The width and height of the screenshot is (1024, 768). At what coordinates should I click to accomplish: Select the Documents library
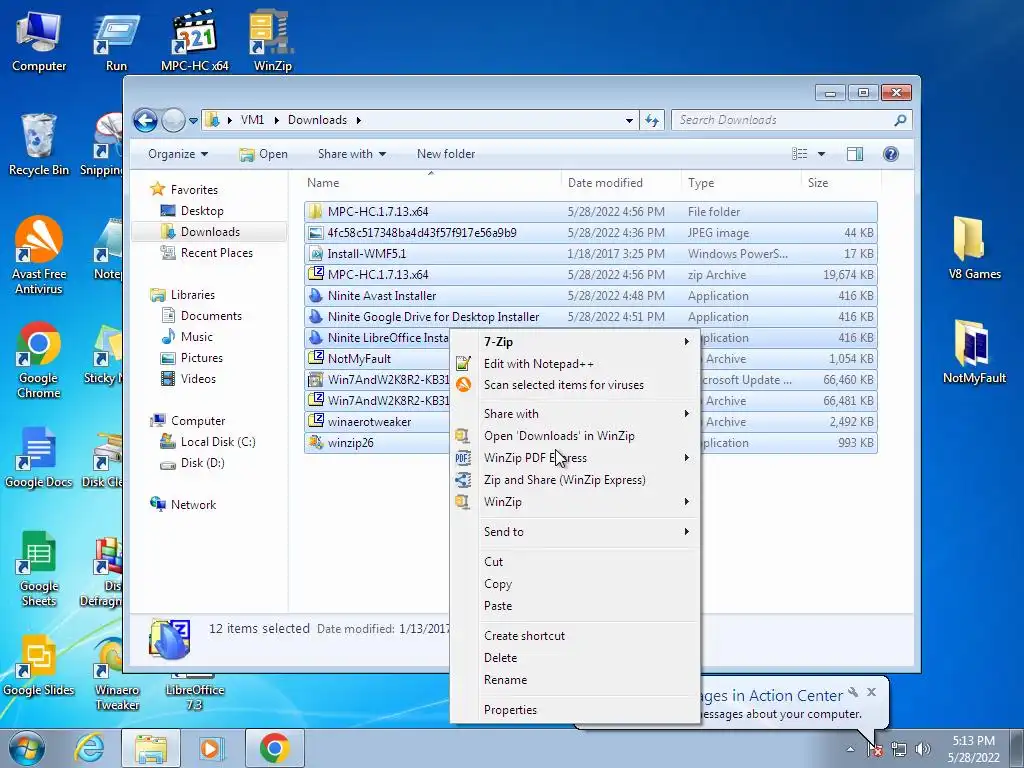click(211, 316)
